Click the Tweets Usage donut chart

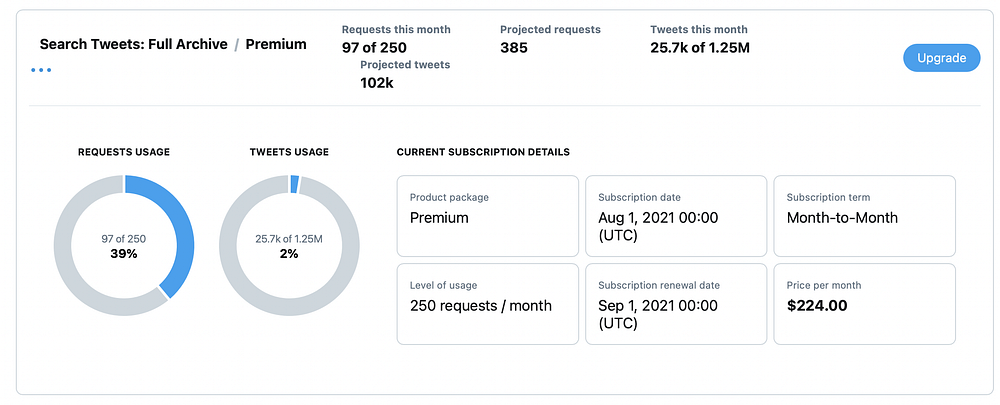tap(289, 245)
